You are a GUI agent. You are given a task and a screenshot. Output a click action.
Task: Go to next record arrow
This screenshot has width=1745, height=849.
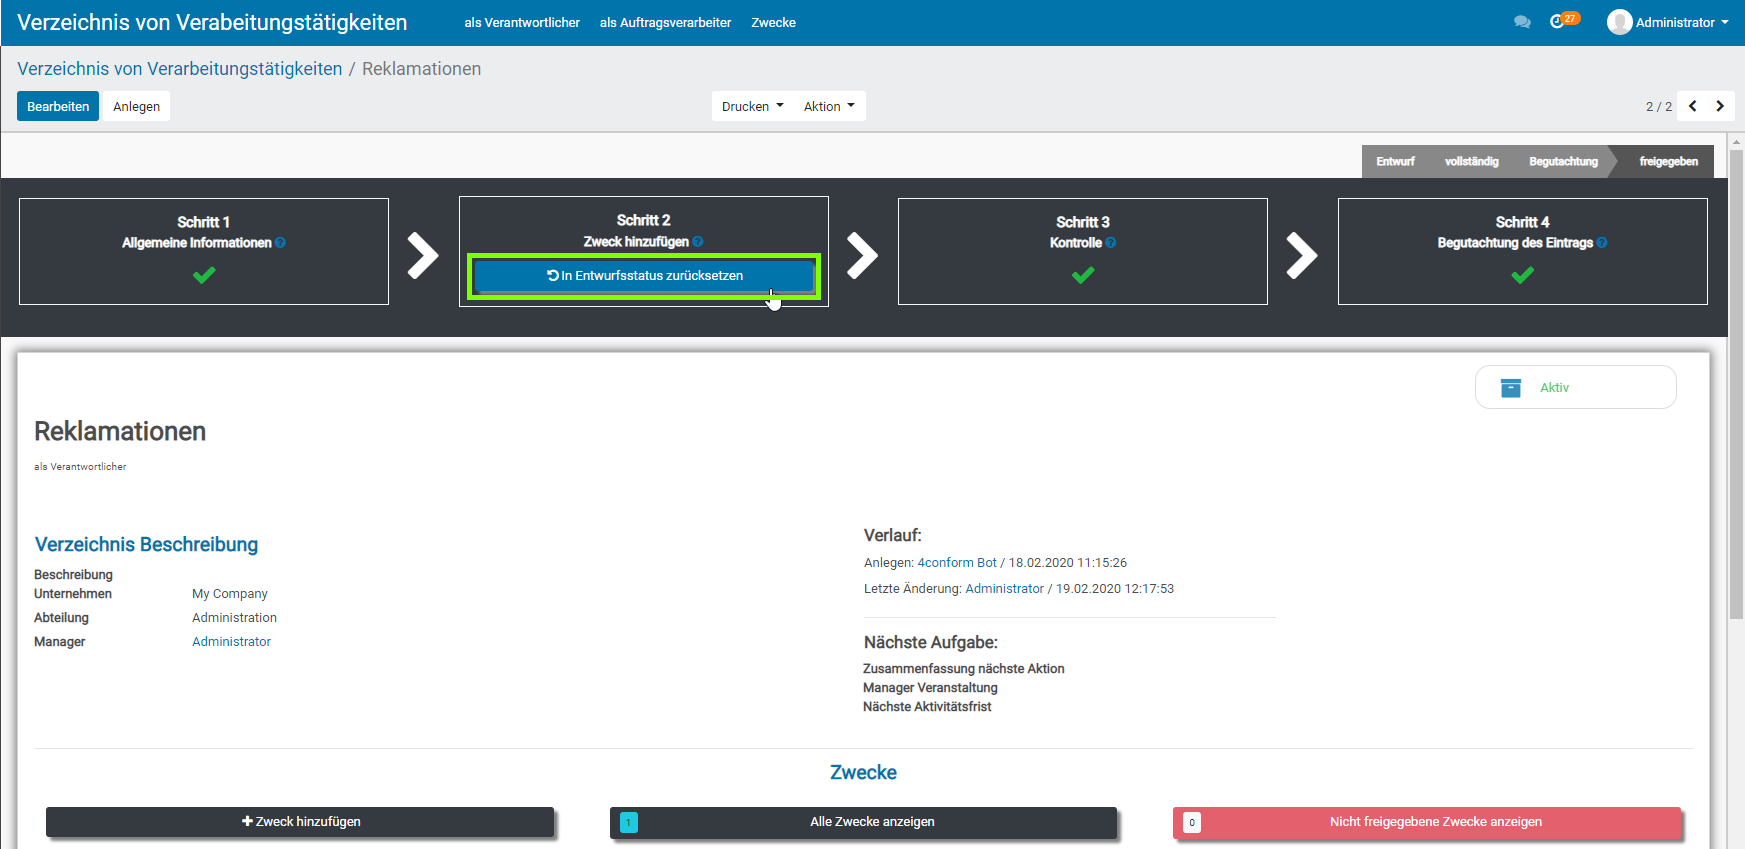pyautogui.click(x=1720, y=106)
